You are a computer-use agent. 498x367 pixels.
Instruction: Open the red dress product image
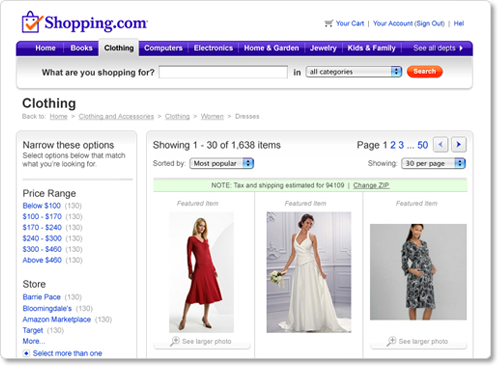click(x=201, y=272)
